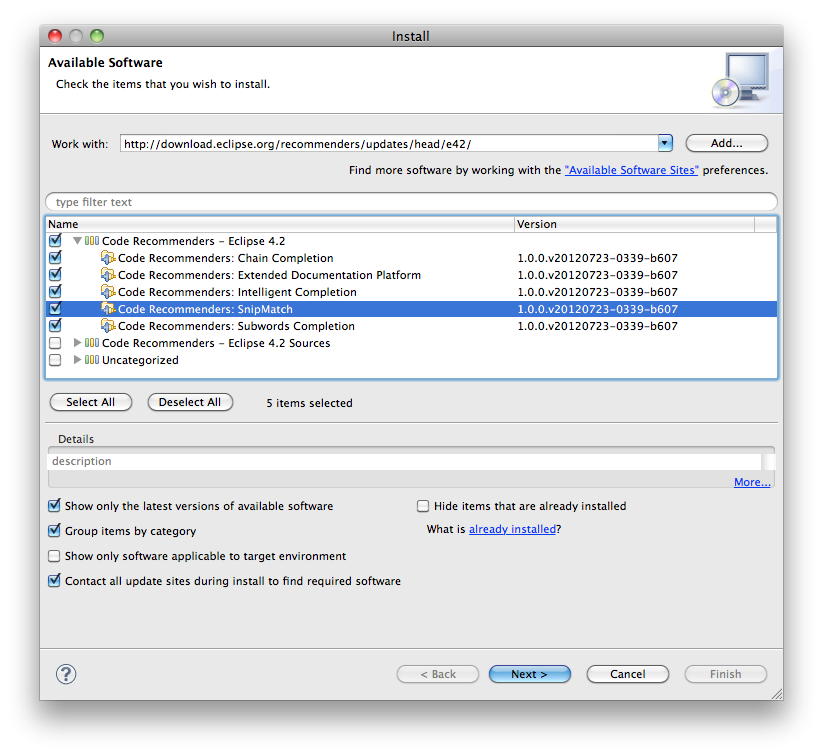
Task: Click the Intelligent Completion feature icon
Action: [108, 292]
